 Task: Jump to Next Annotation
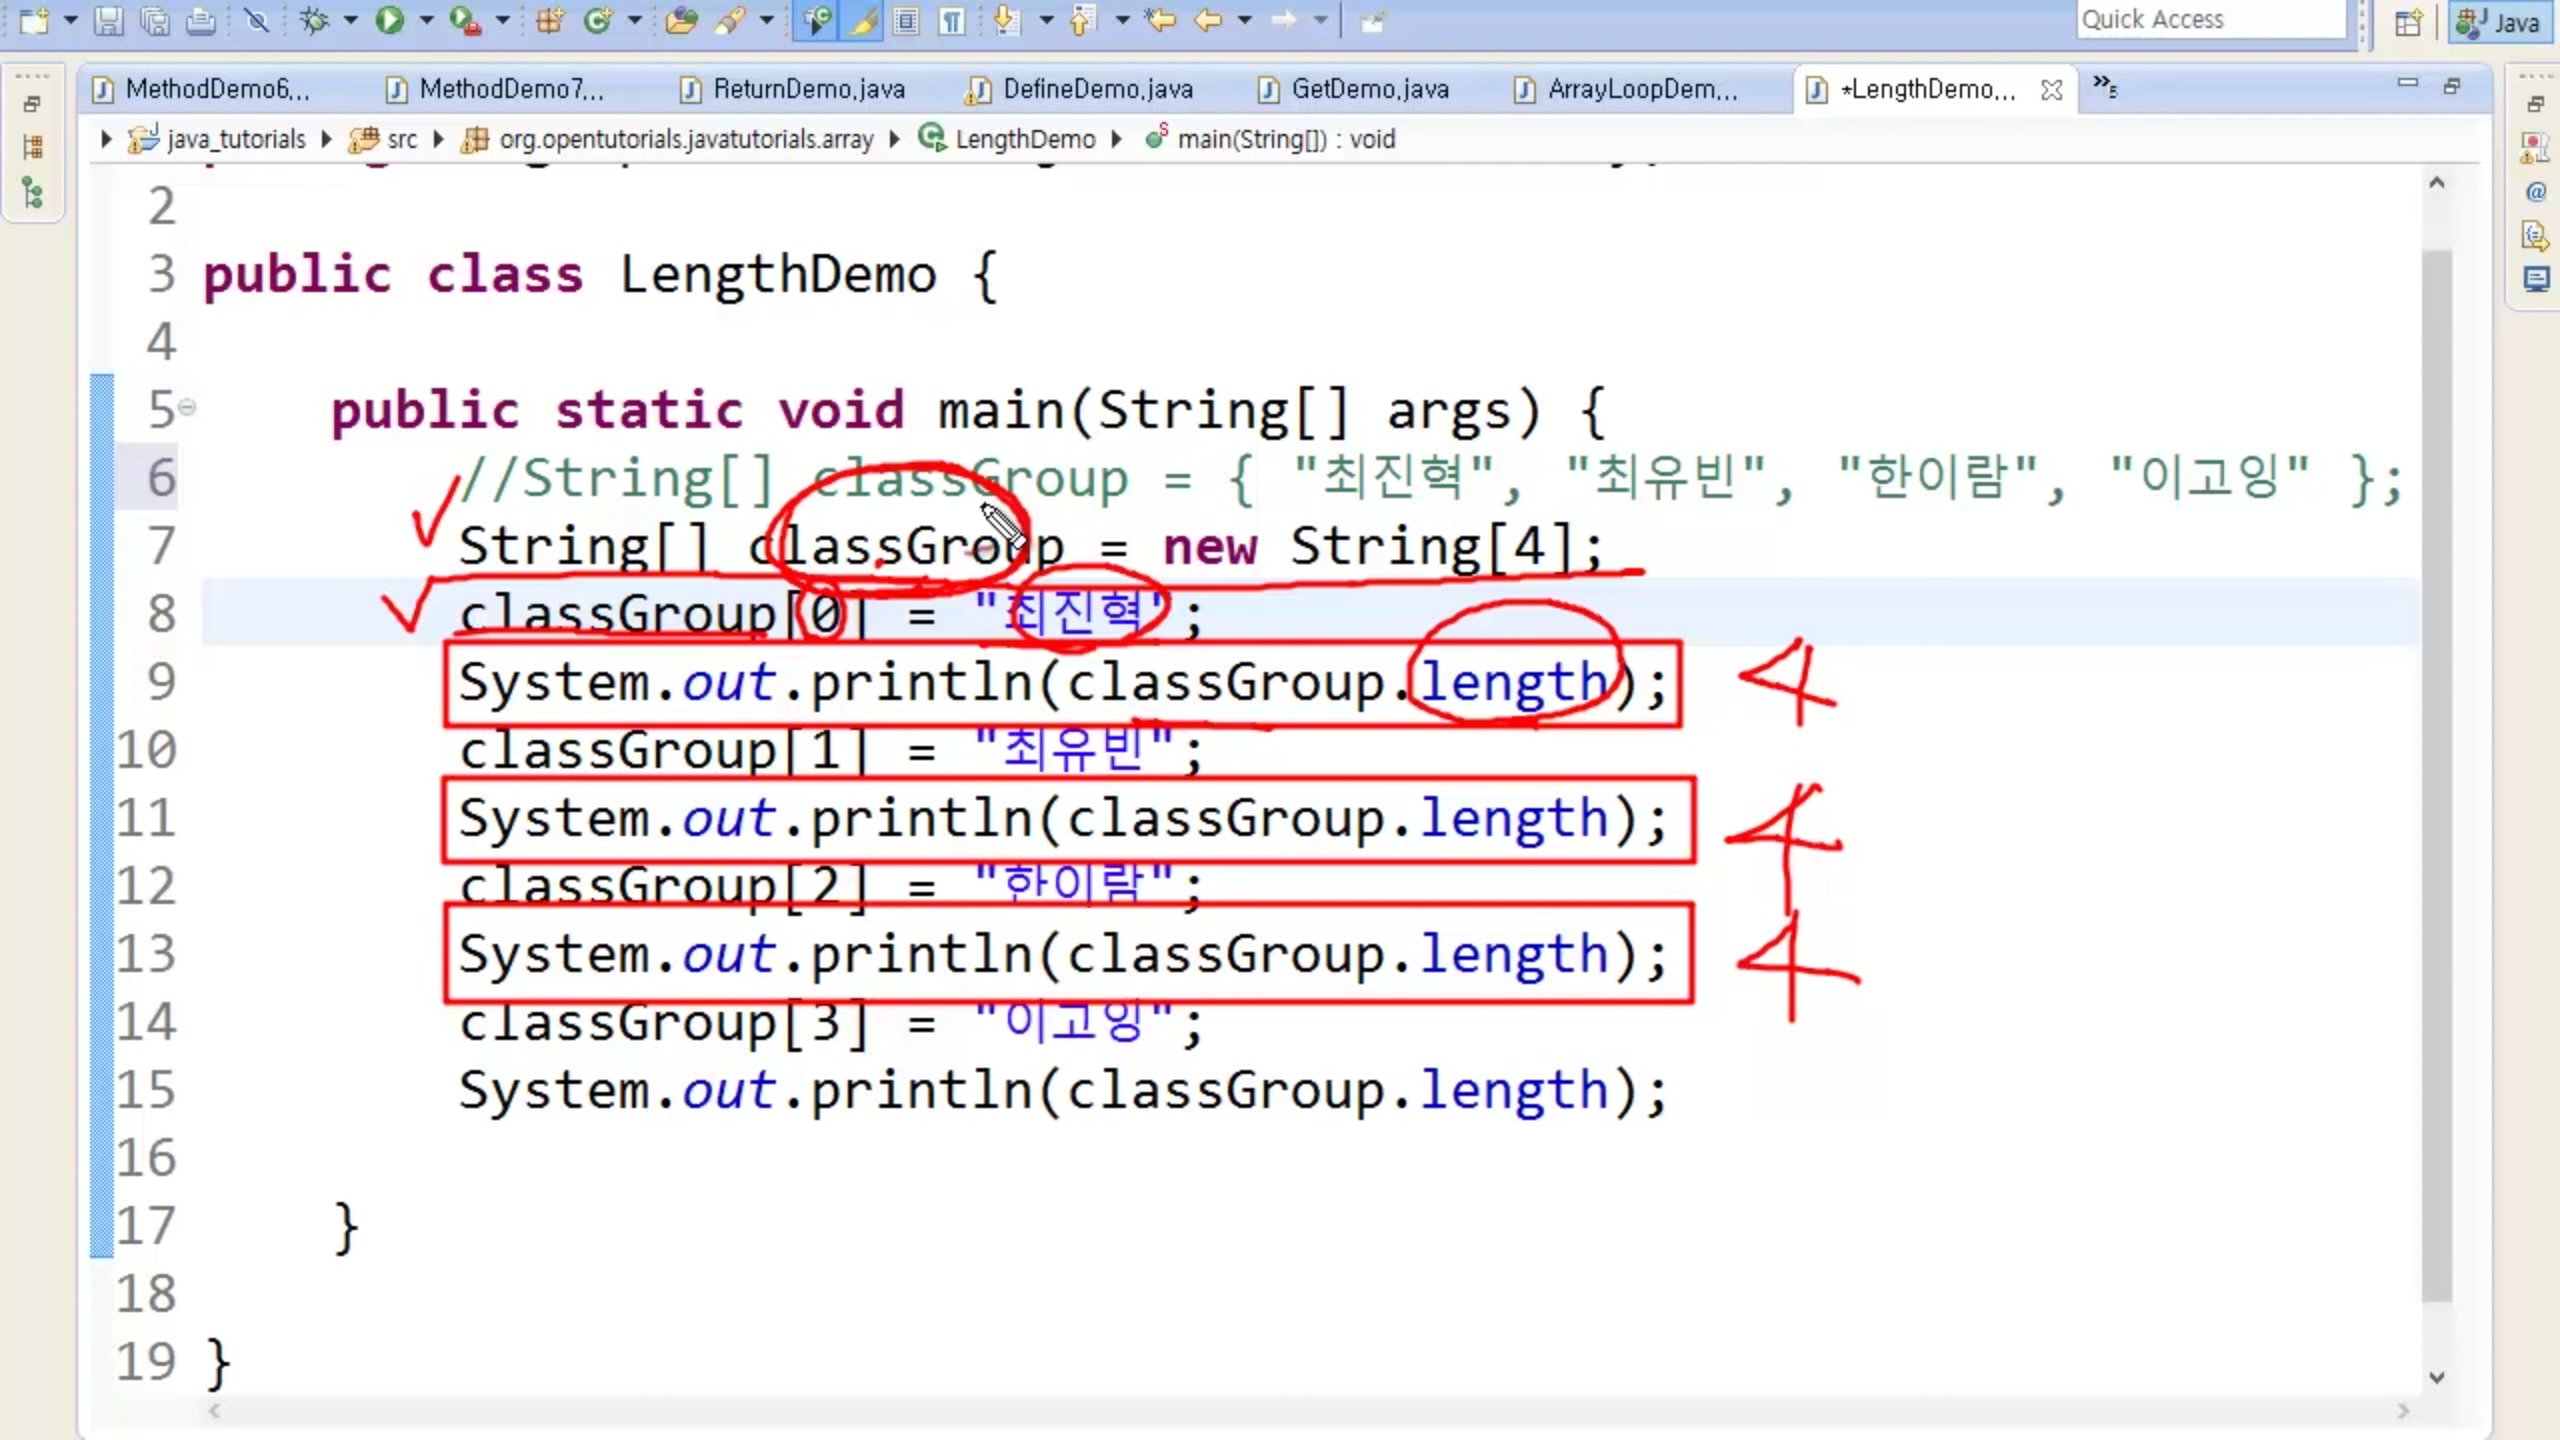click(1008, 20)
